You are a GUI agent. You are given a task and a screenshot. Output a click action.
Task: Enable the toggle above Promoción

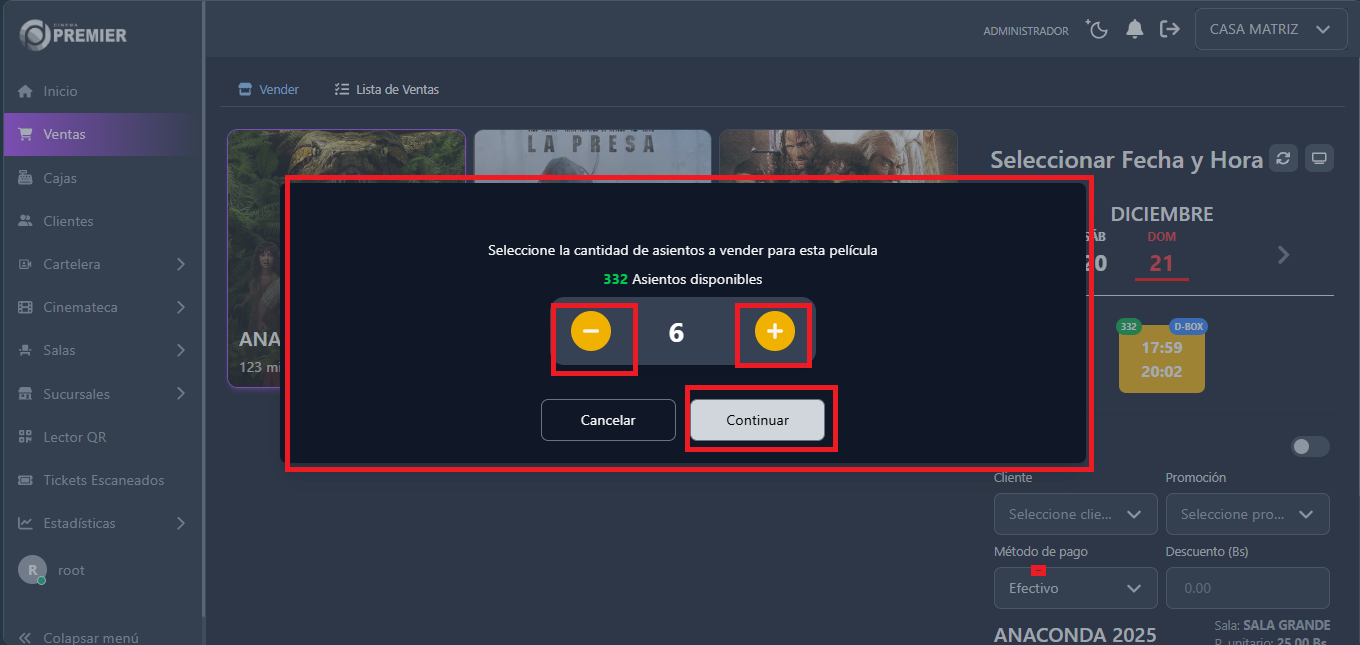(x=1310, y=446)
